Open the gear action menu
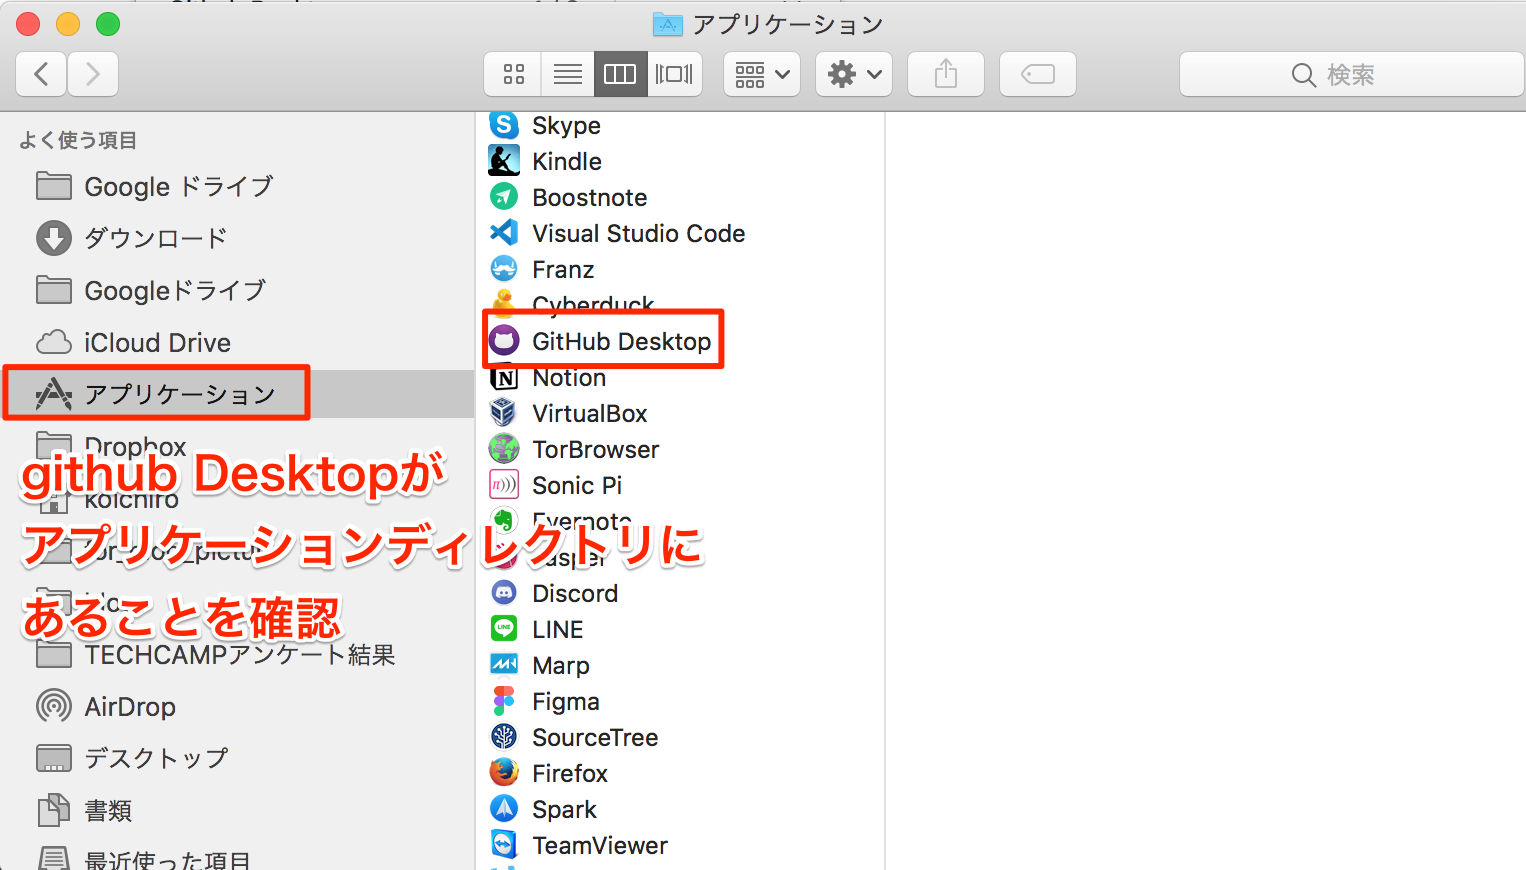 [x=853, y=74]
